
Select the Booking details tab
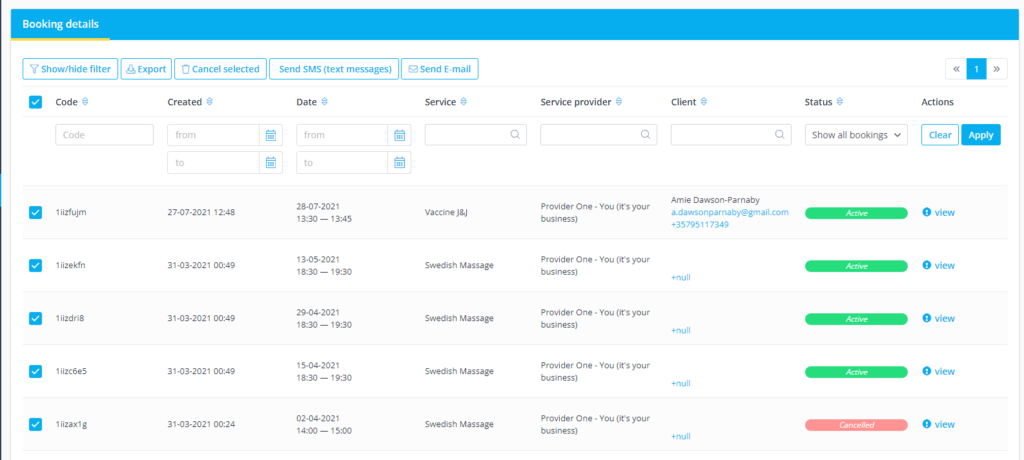61,24
